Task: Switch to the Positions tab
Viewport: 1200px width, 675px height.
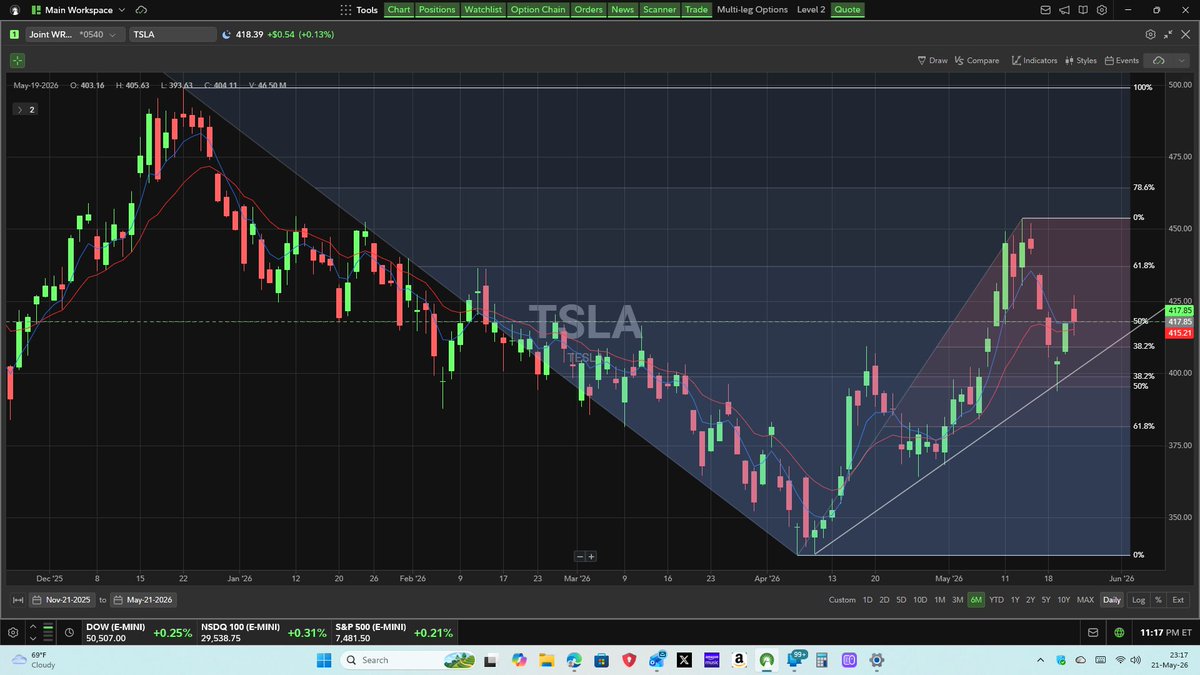Action: (436, 10)
